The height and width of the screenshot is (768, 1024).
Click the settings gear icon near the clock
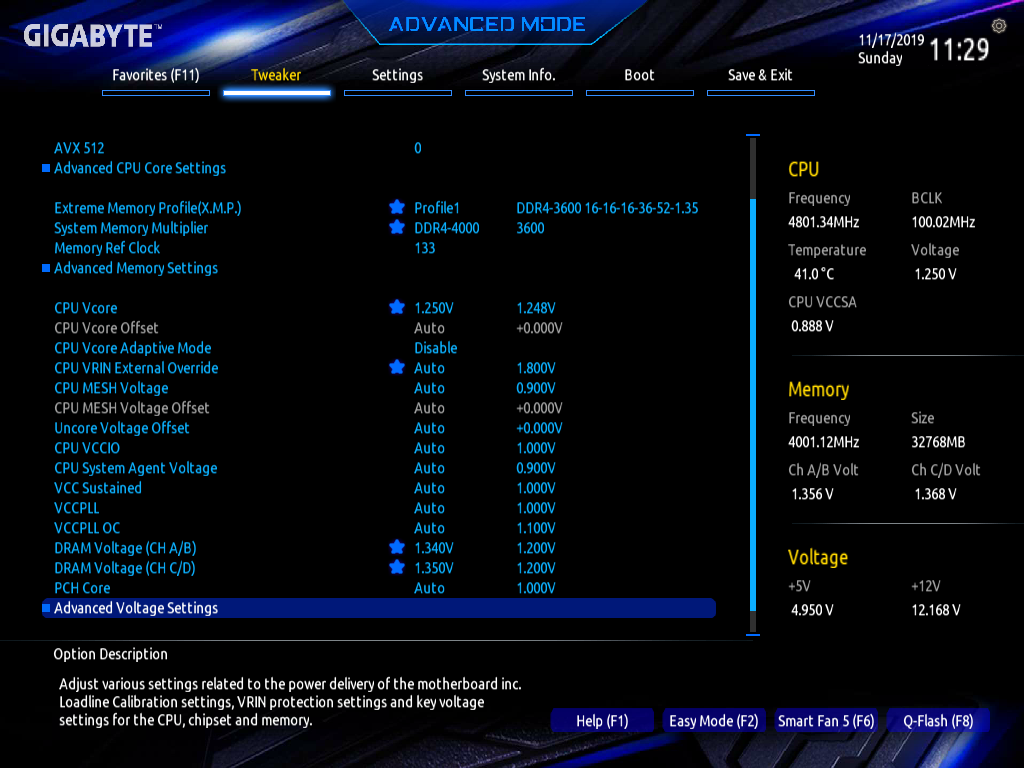(x=999, y=26)
